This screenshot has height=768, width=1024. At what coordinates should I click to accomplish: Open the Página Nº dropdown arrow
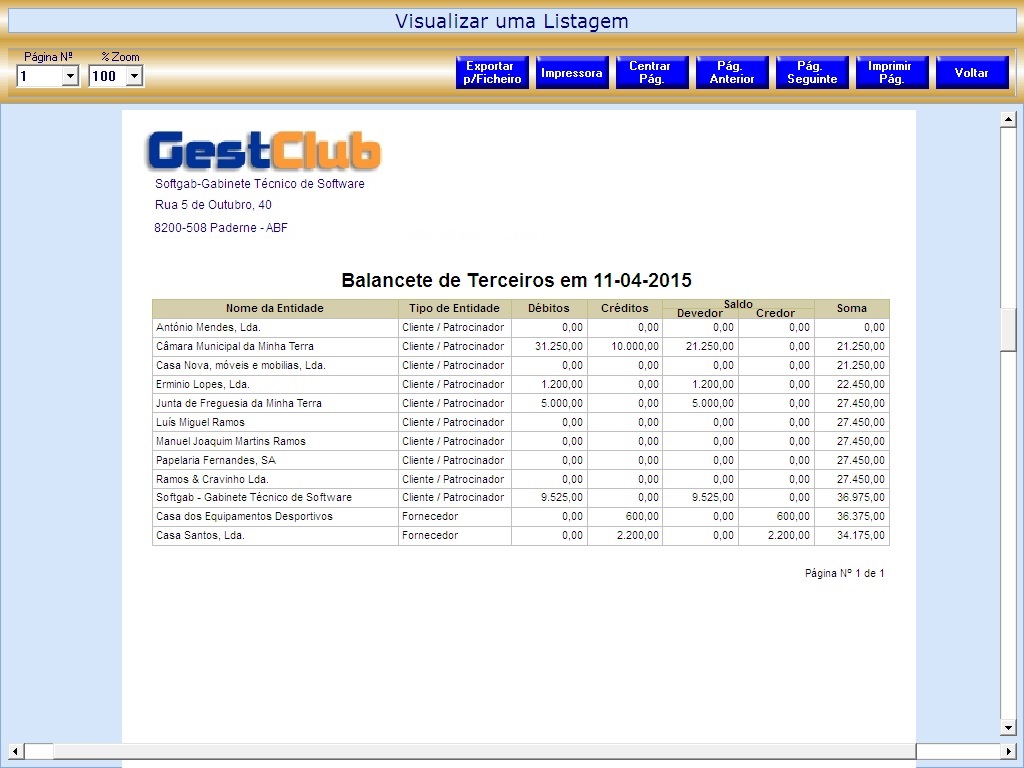(70, 76)
